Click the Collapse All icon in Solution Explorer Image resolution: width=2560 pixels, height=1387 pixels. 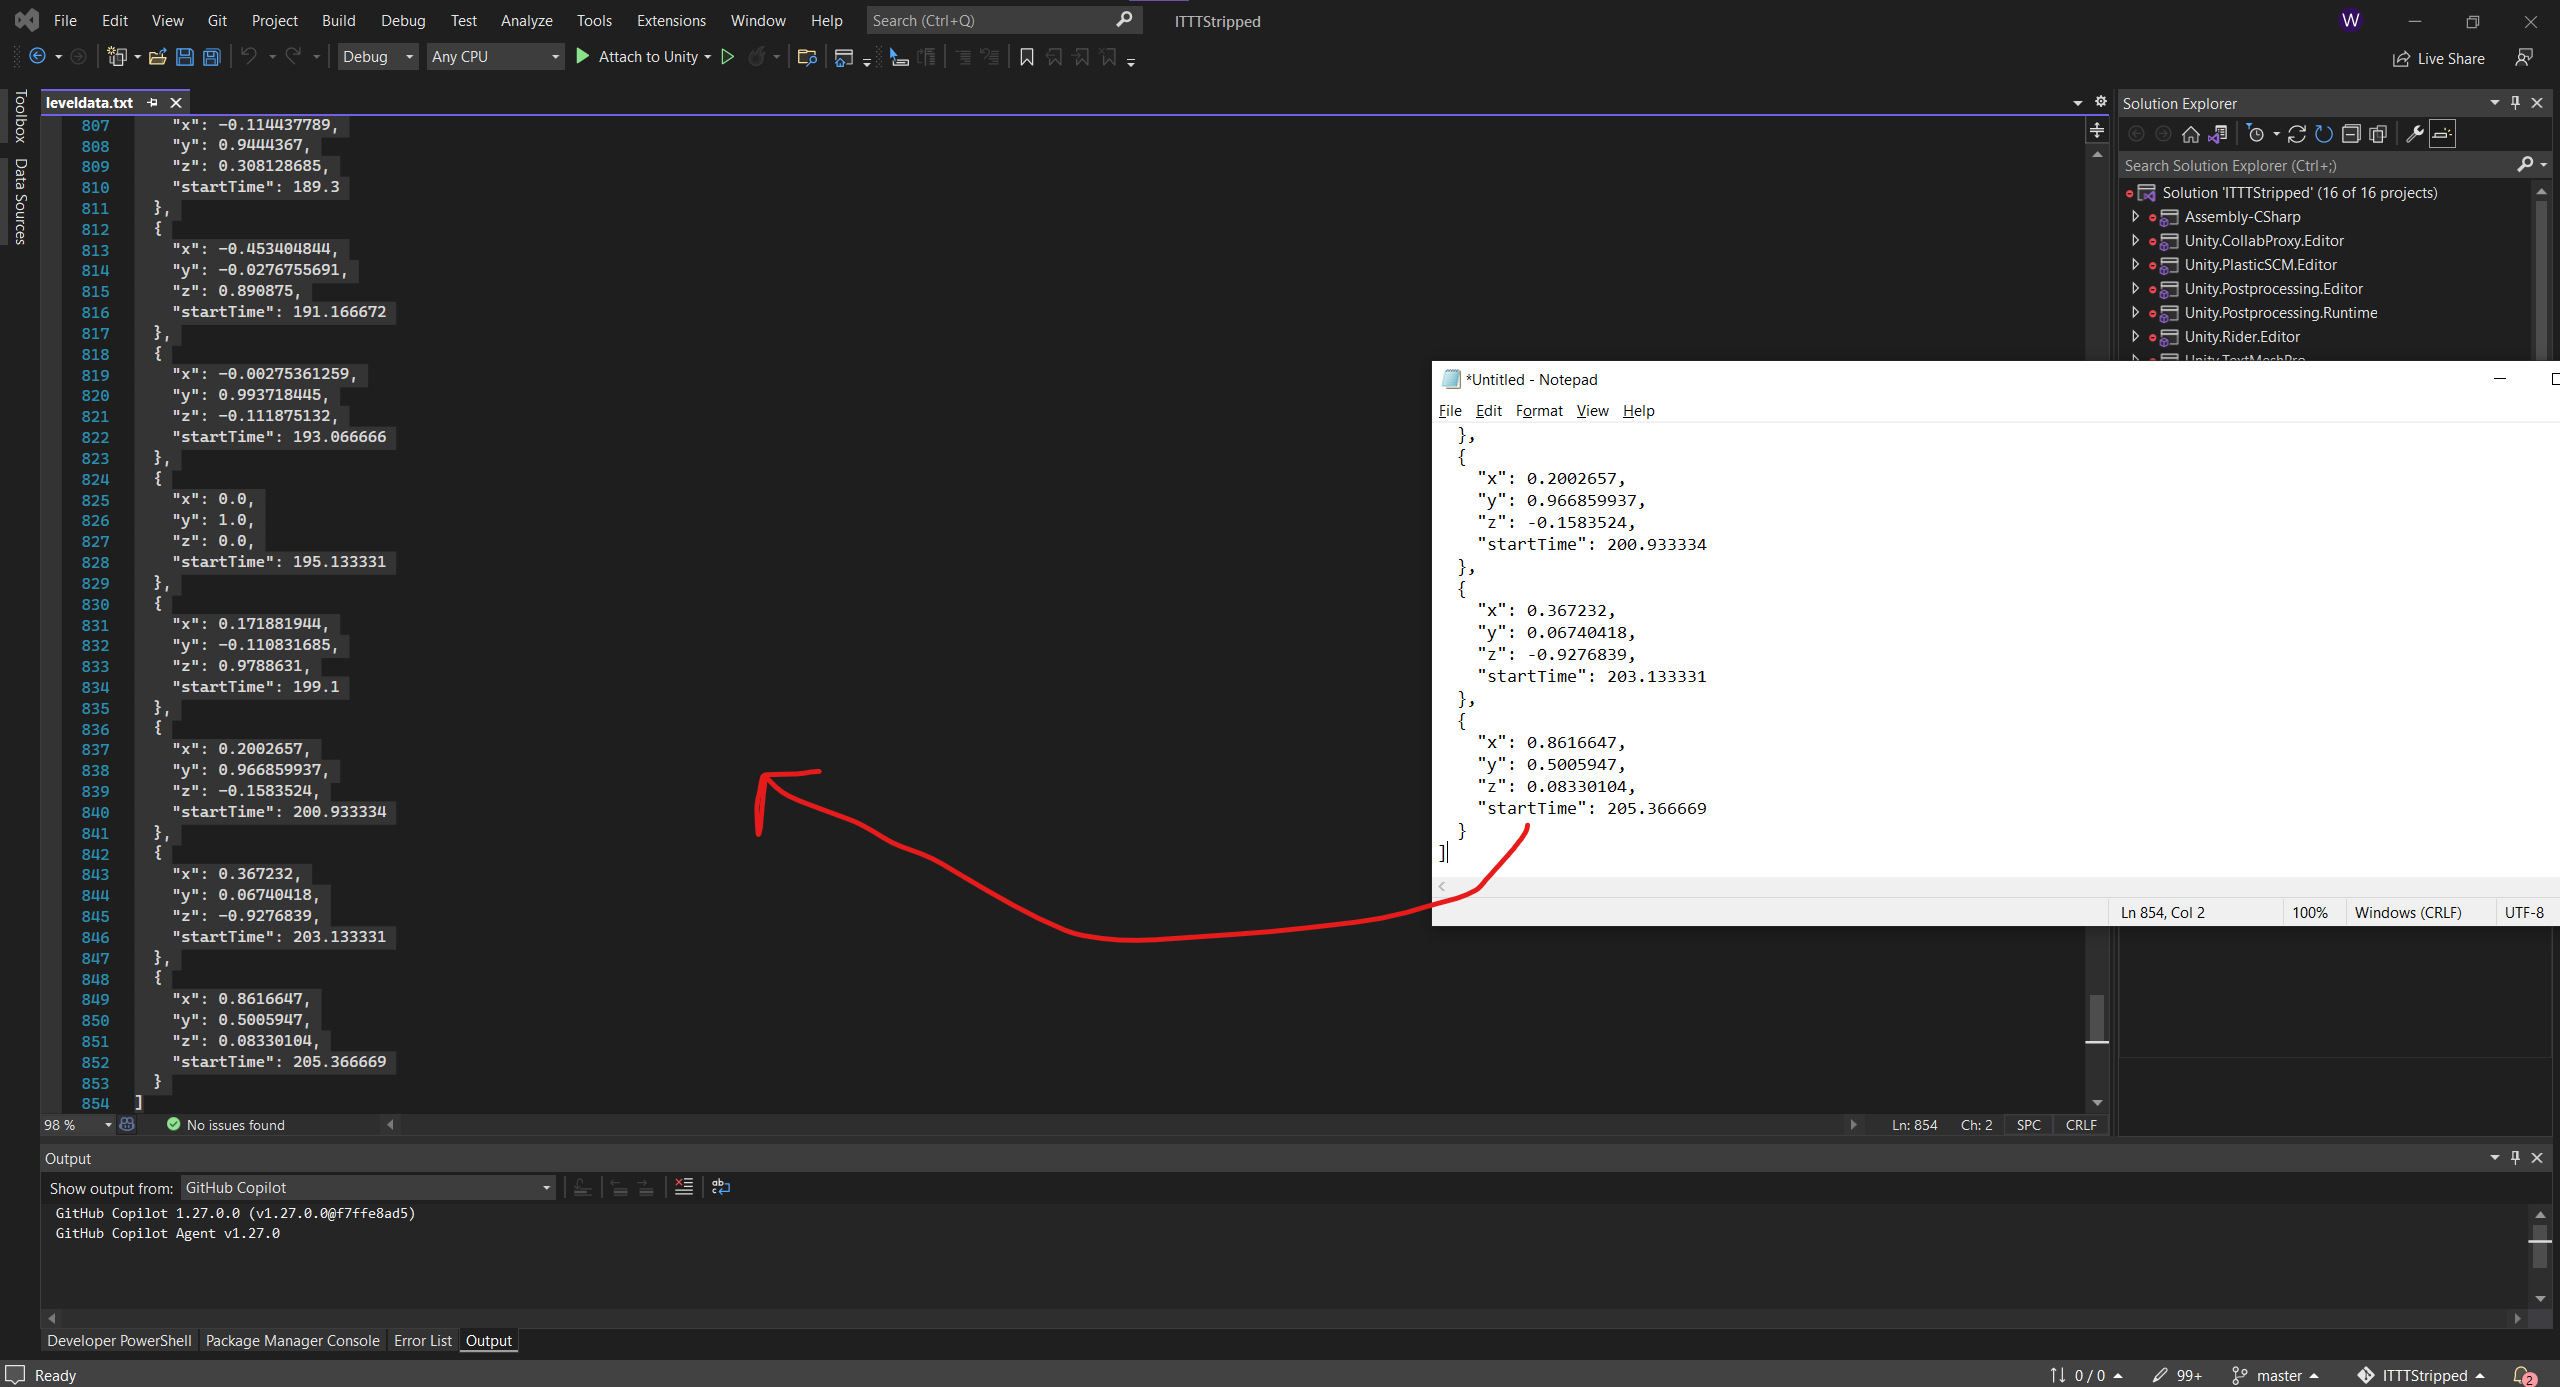(x=2351, y=133)
